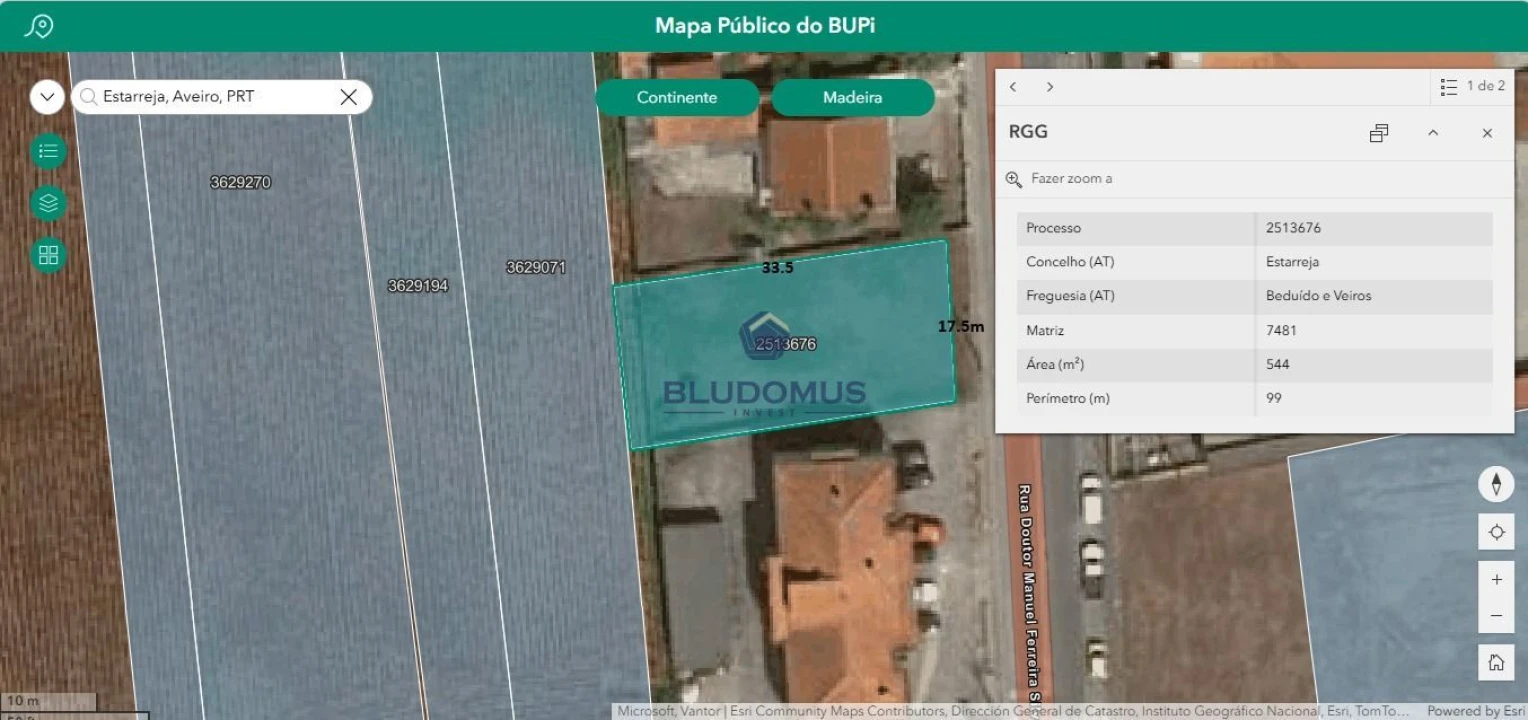Go to next feature in popup

(1050, 87)
